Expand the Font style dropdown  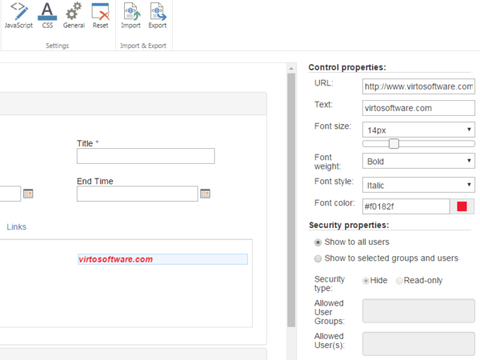pos(418,185)
